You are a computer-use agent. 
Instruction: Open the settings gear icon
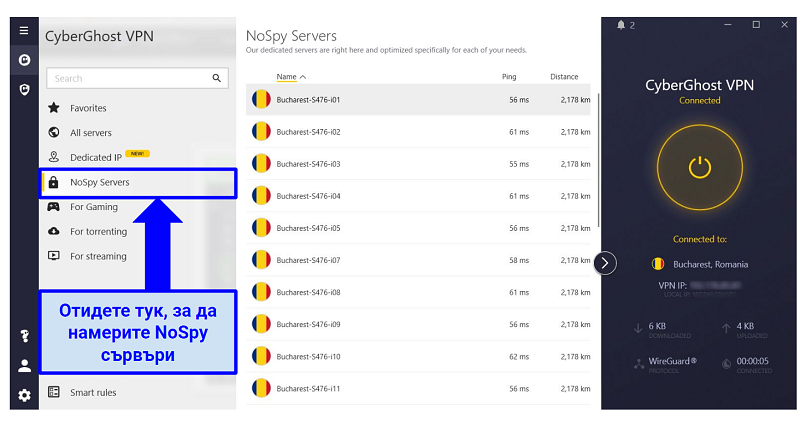[24, 395]
